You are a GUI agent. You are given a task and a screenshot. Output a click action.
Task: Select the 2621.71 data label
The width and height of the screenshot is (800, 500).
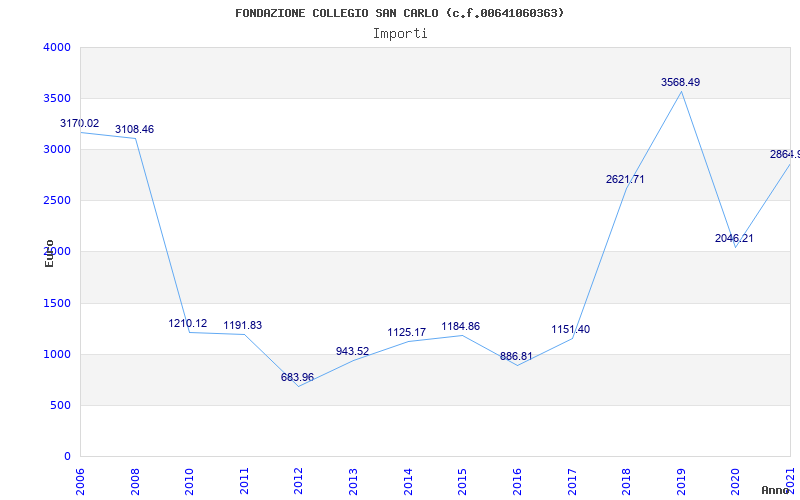(x=625, y=180)
